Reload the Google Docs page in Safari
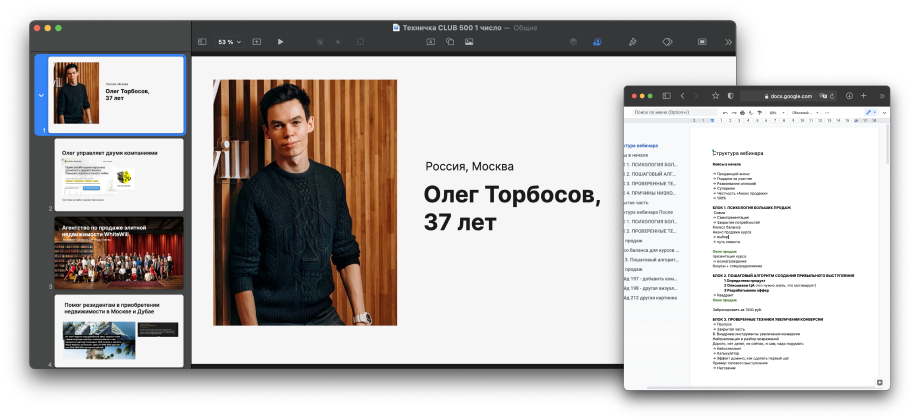 [x=832, y=96]
